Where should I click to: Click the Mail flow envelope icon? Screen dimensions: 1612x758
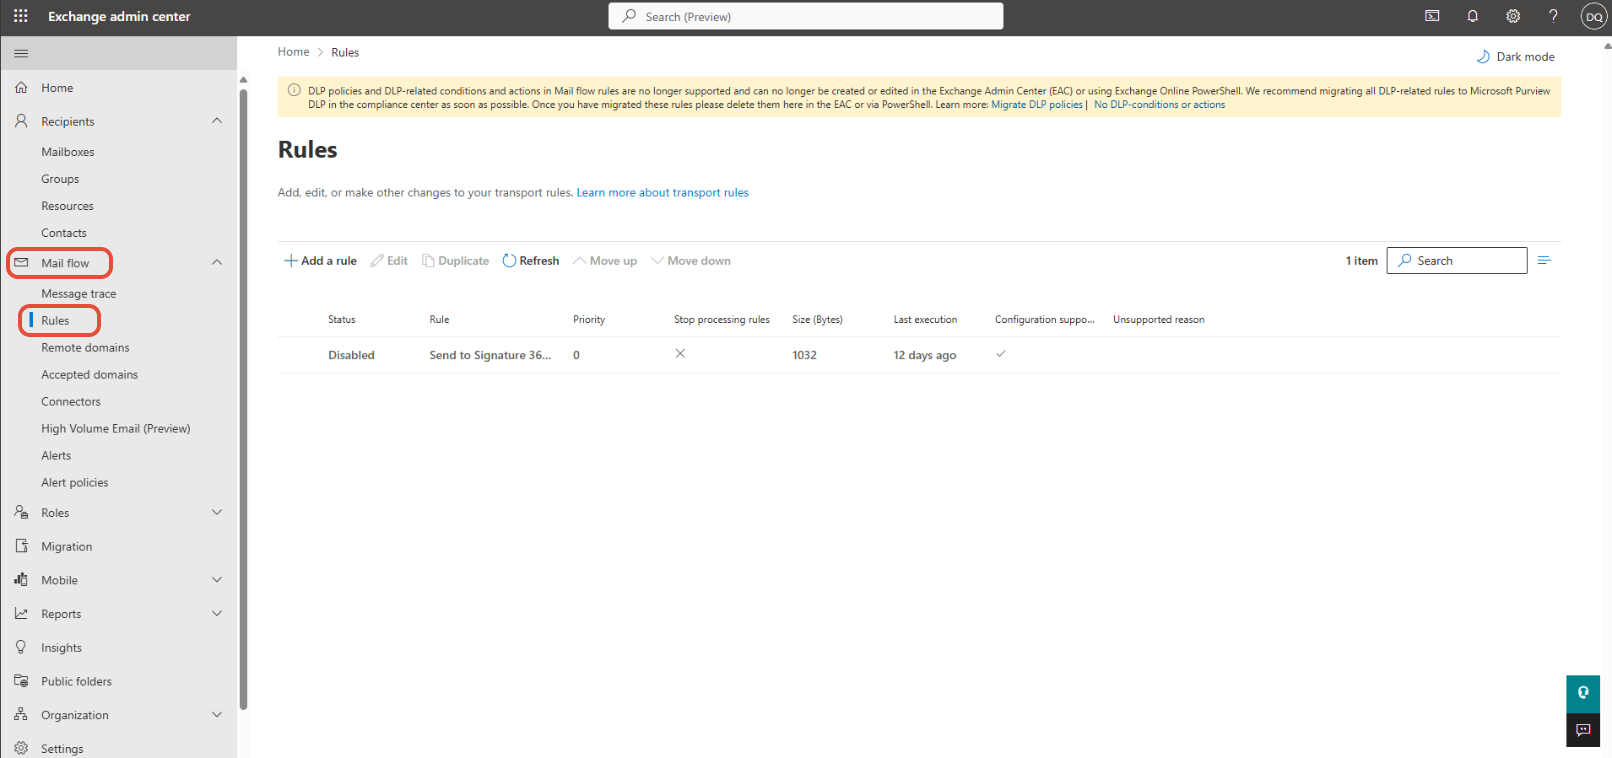point(21,263)
